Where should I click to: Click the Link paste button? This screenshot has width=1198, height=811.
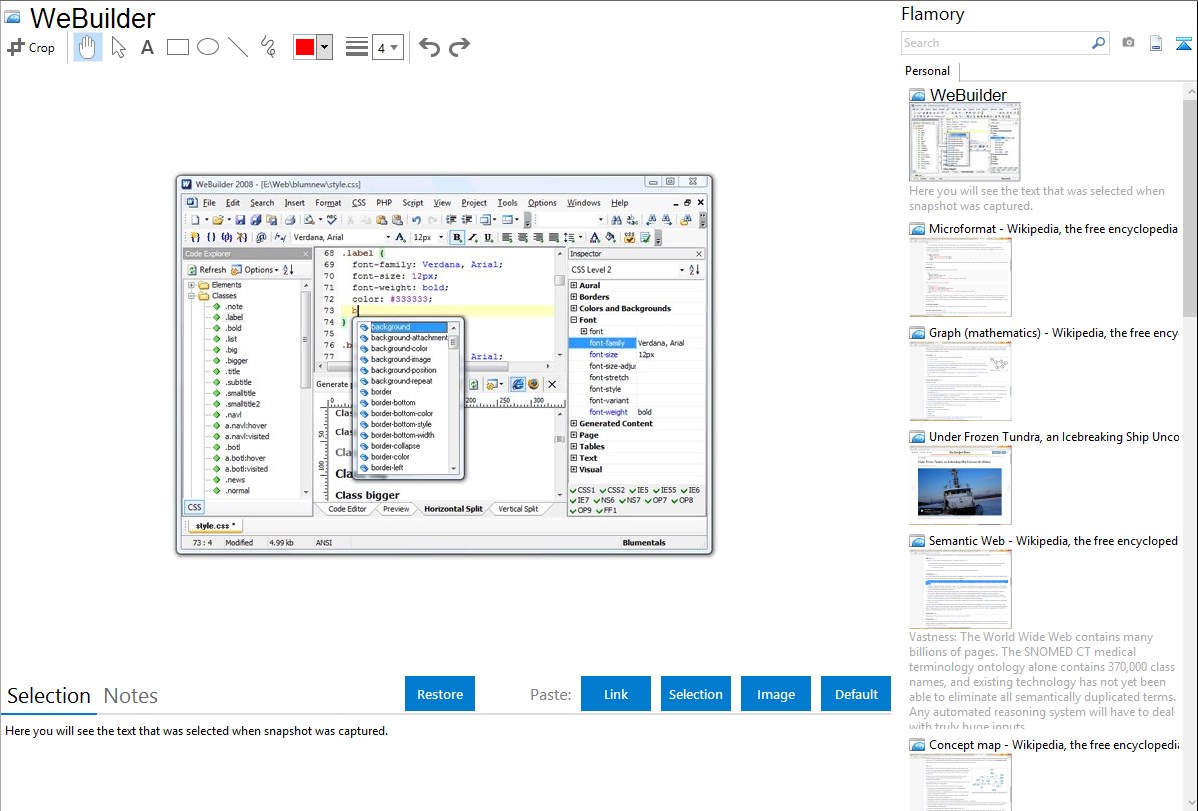click(x=616, y=694)
